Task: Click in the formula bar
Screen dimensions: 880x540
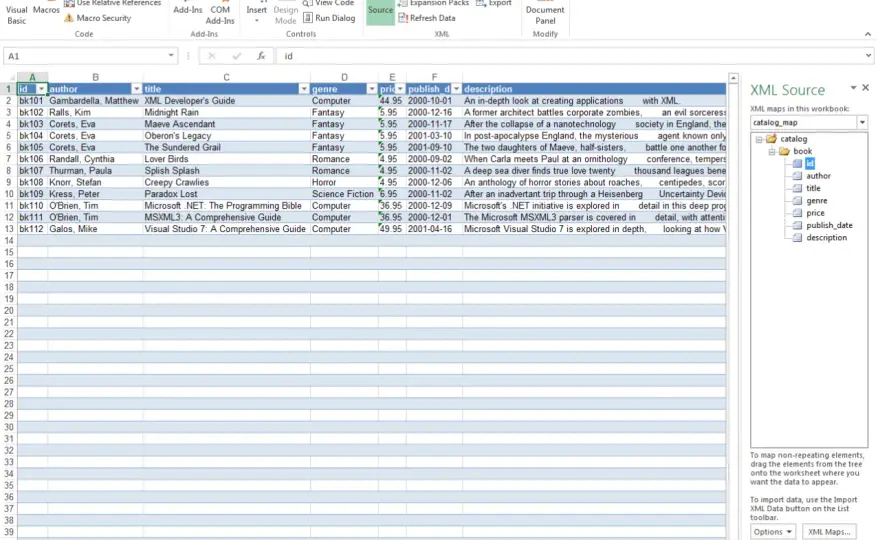Action: [x=570, y=56]
